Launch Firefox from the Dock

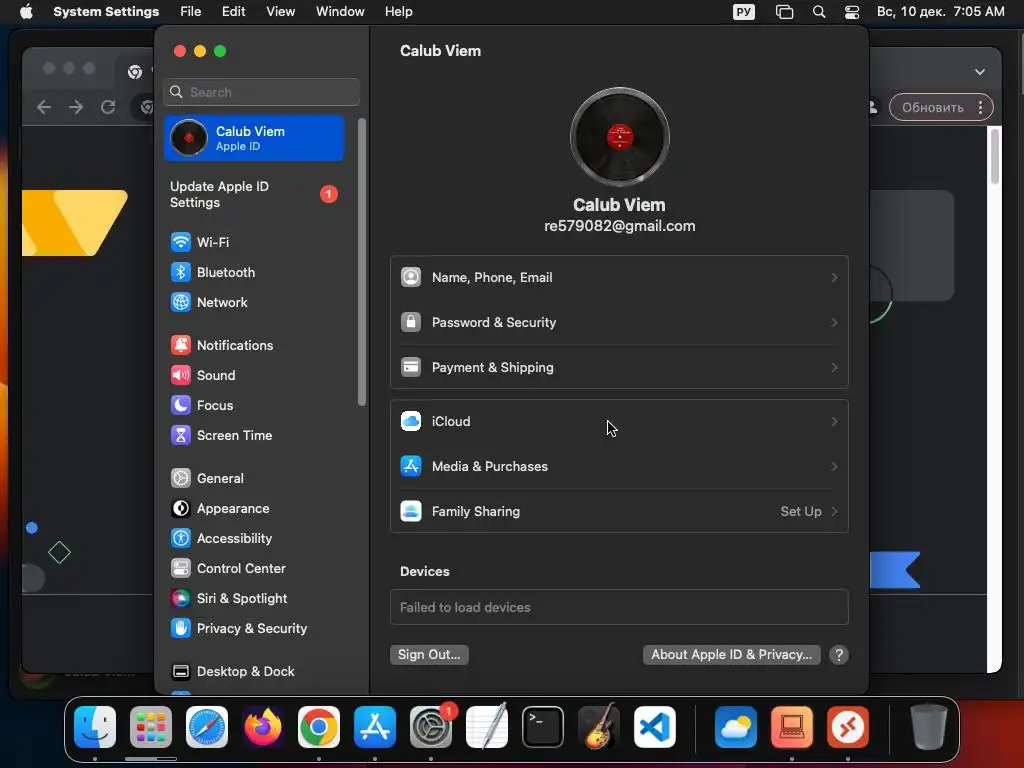[263, 727]
